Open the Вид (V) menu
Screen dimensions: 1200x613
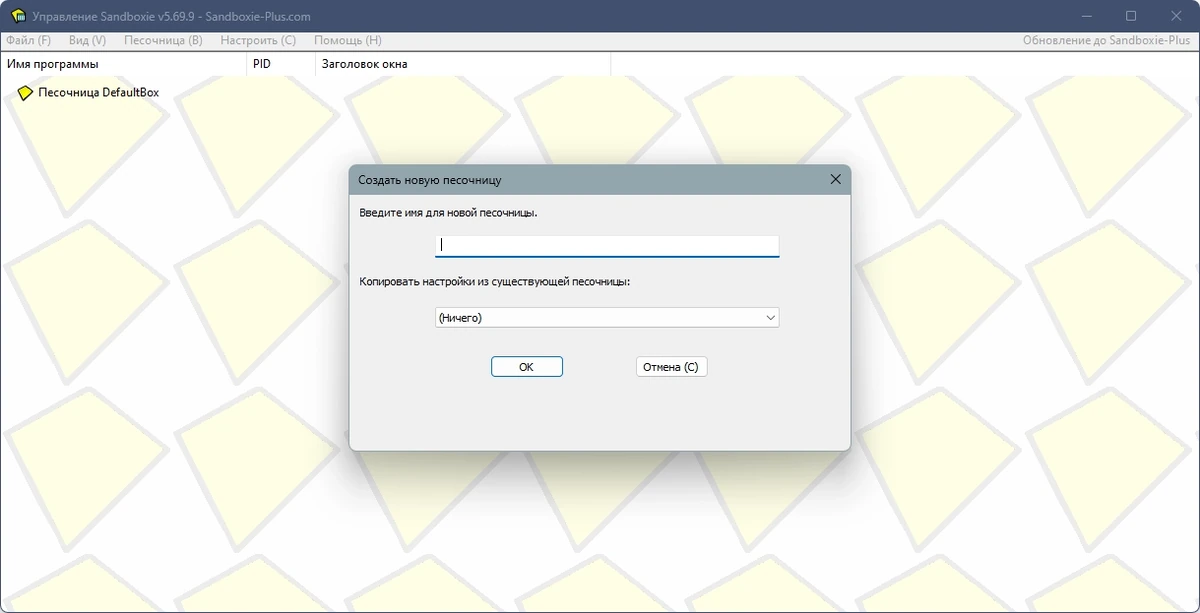pos(87,41)
